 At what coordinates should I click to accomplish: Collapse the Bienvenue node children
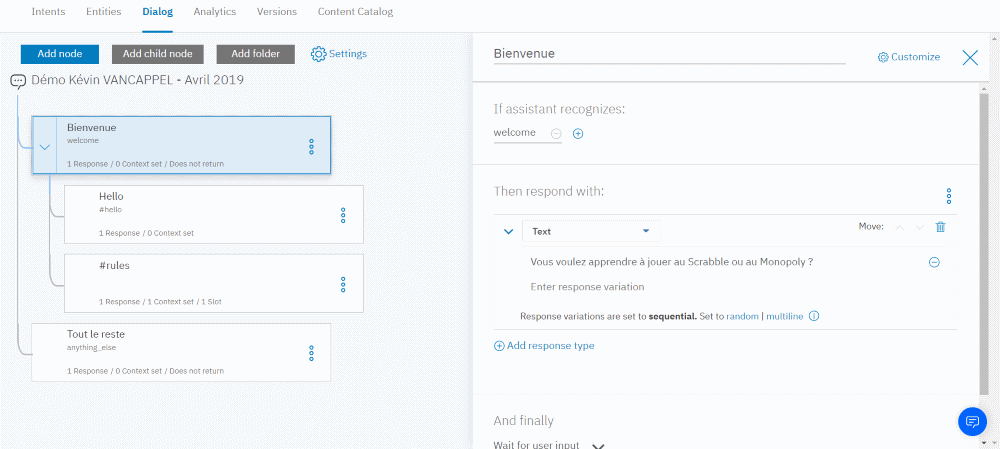pos(45,147)
